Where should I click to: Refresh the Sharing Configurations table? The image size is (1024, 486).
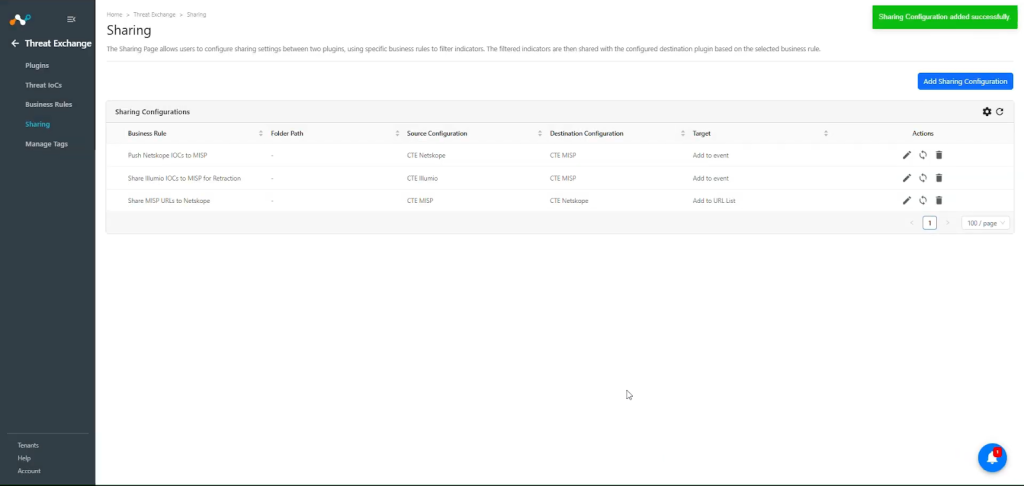tap(999, 112)
